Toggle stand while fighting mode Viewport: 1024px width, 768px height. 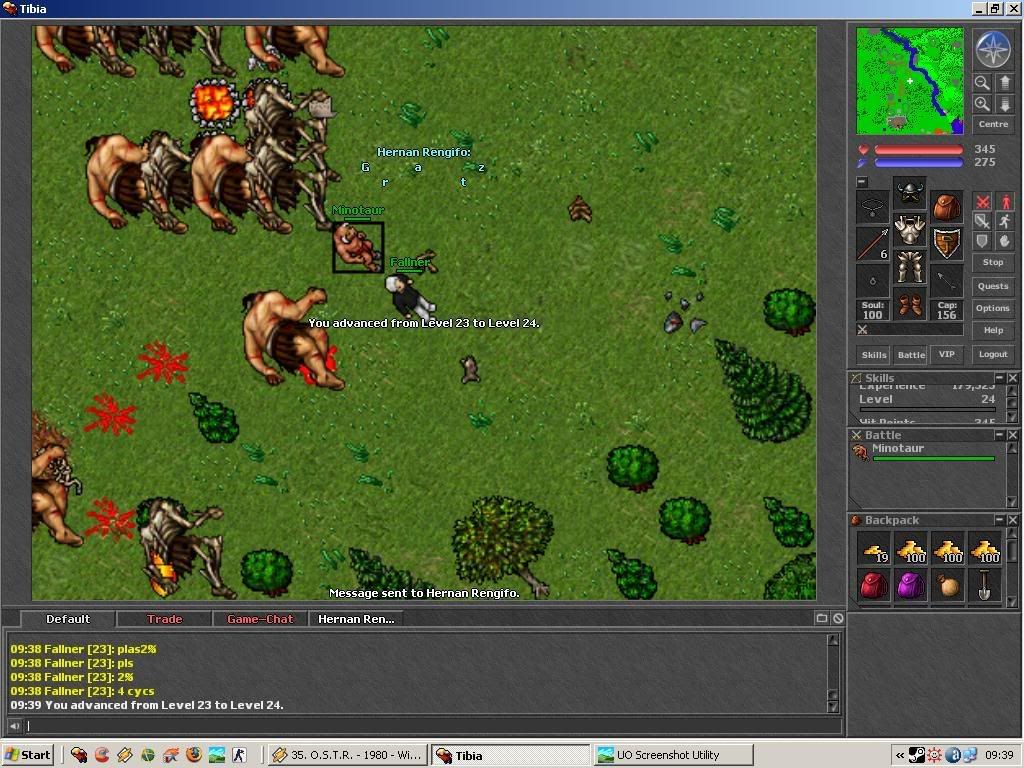(x=1005, y=202)
